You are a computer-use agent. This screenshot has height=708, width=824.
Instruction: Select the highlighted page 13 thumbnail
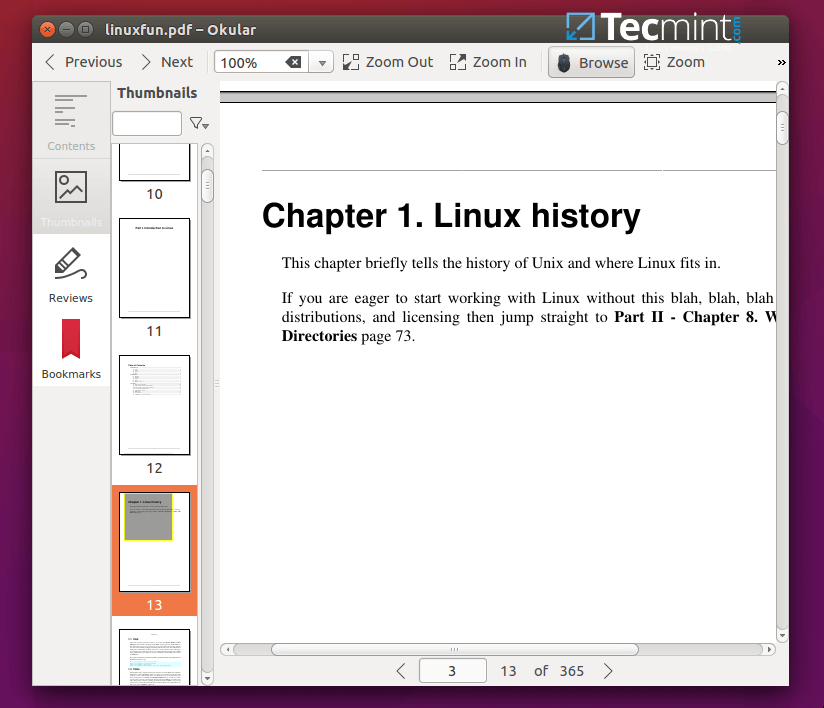[x=154, y=542]
